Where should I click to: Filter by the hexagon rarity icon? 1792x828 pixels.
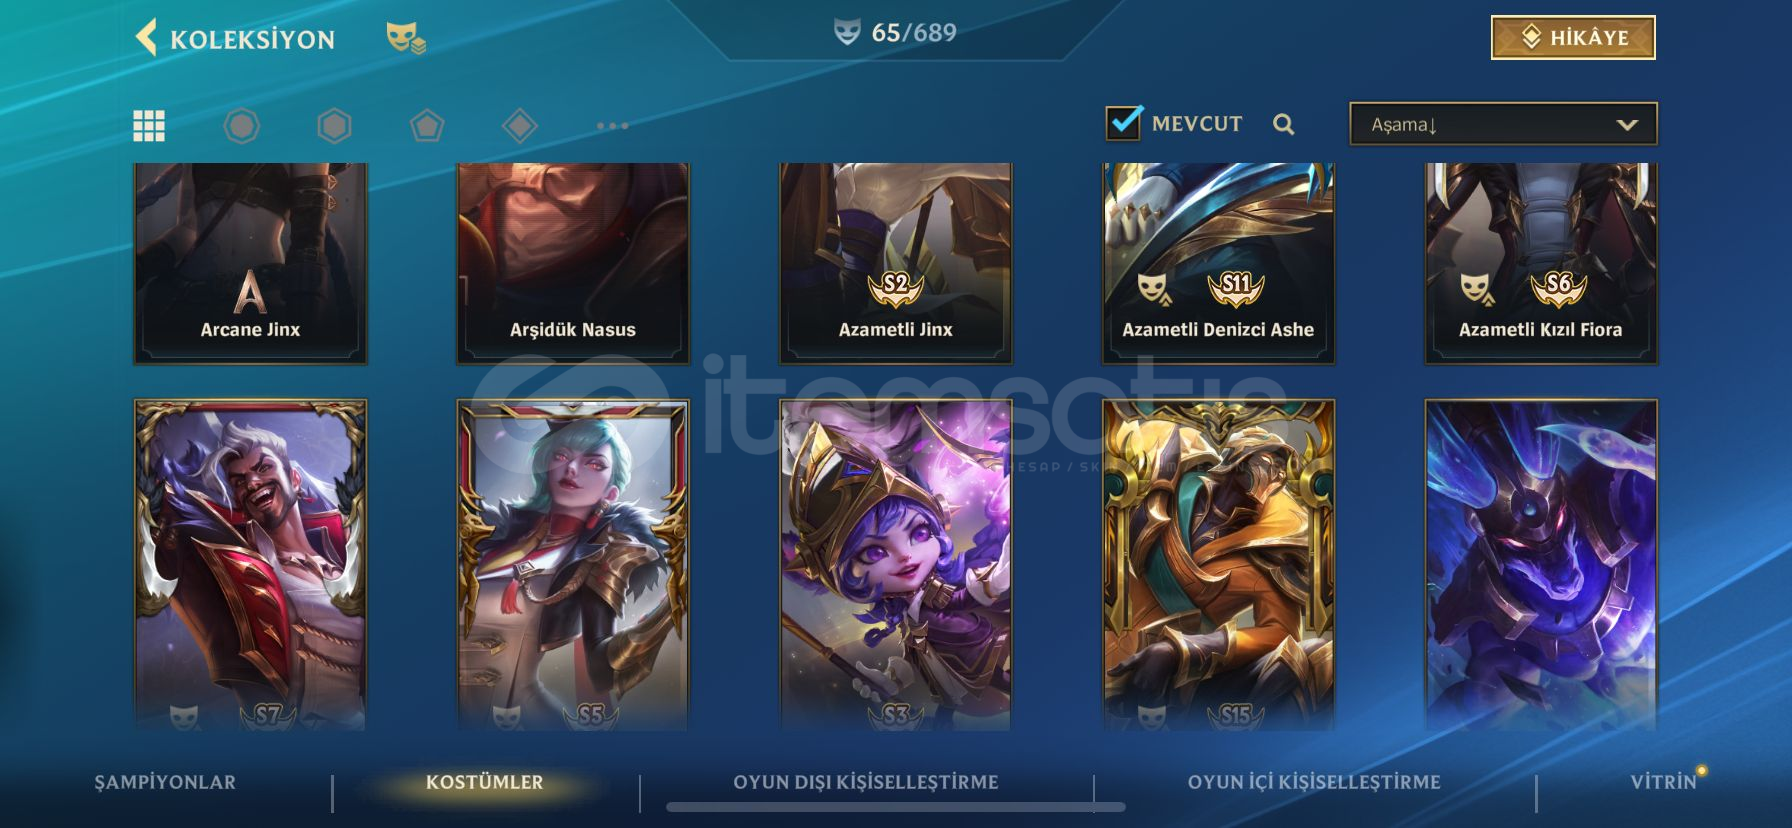tap(334, 126)
